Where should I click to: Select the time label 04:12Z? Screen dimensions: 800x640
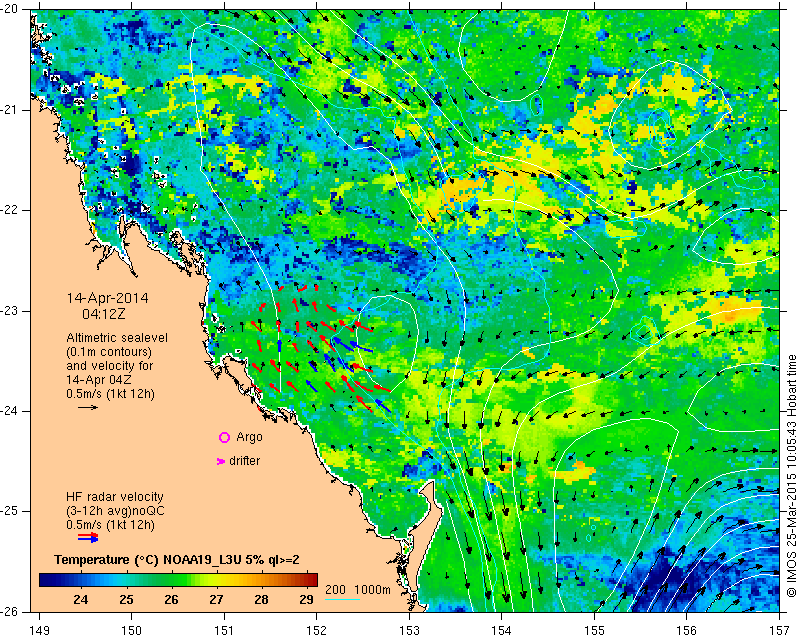[104, 314]
